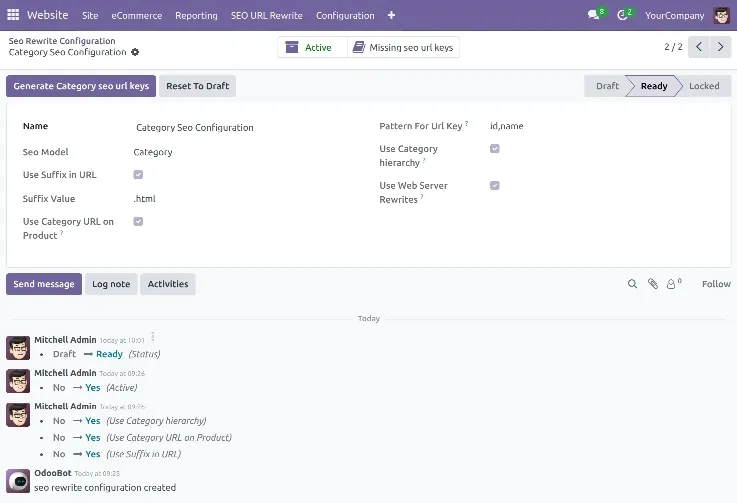The image size is (737, 503).
Task: Click 'seo rewrite configuration created' message text
Action: point(105,487)
